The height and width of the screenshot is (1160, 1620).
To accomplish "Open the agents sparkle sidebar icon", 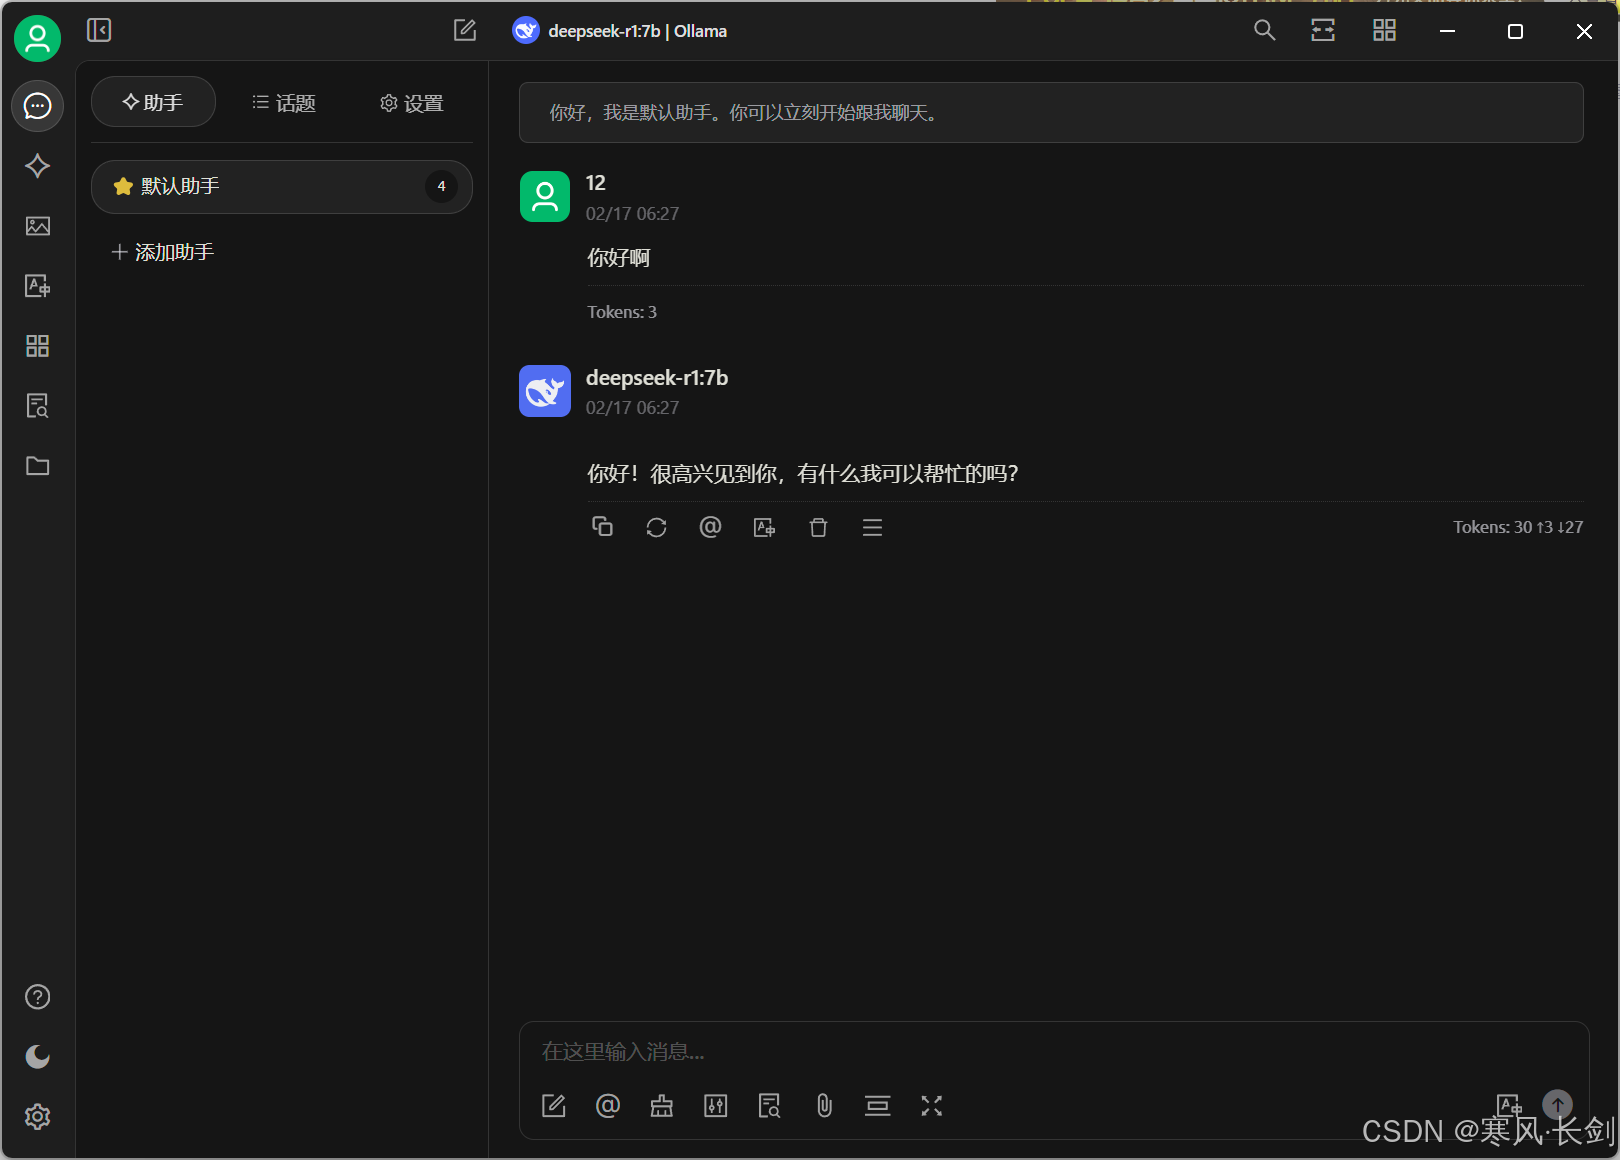I will 37,166.
